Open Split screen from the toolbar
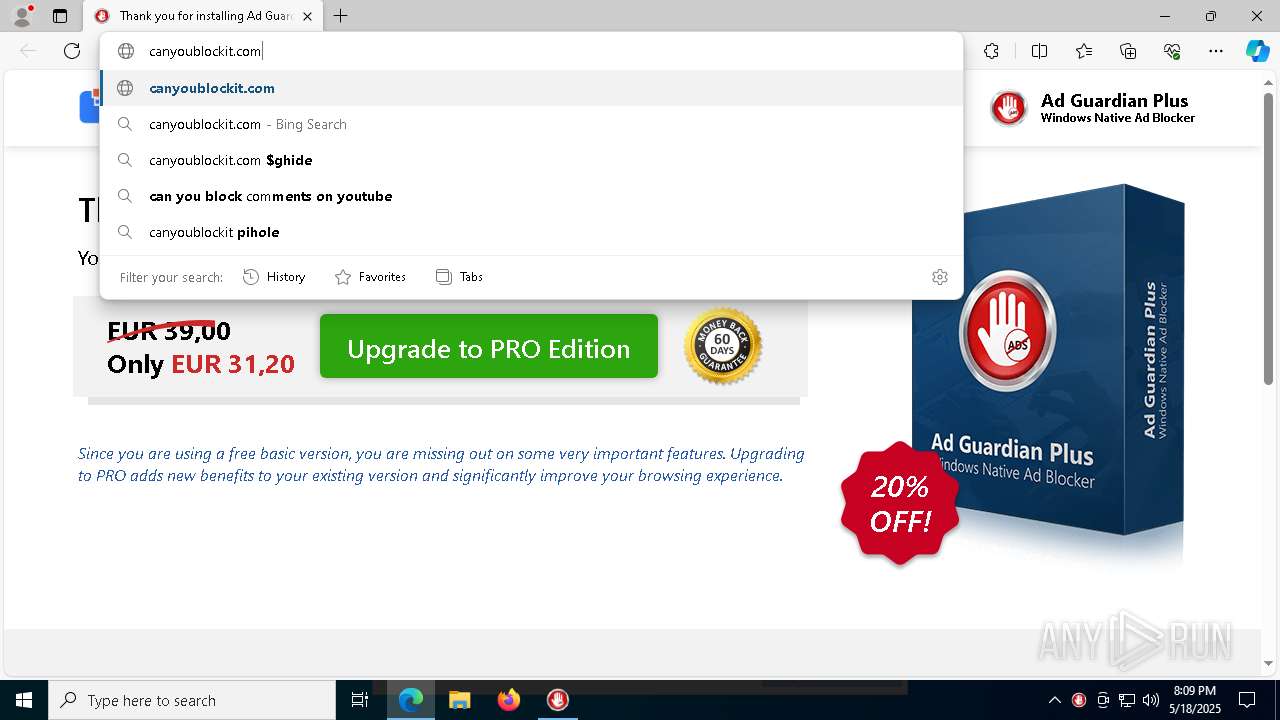Viewport: 1280px width, 720px height. (1039, 51)
